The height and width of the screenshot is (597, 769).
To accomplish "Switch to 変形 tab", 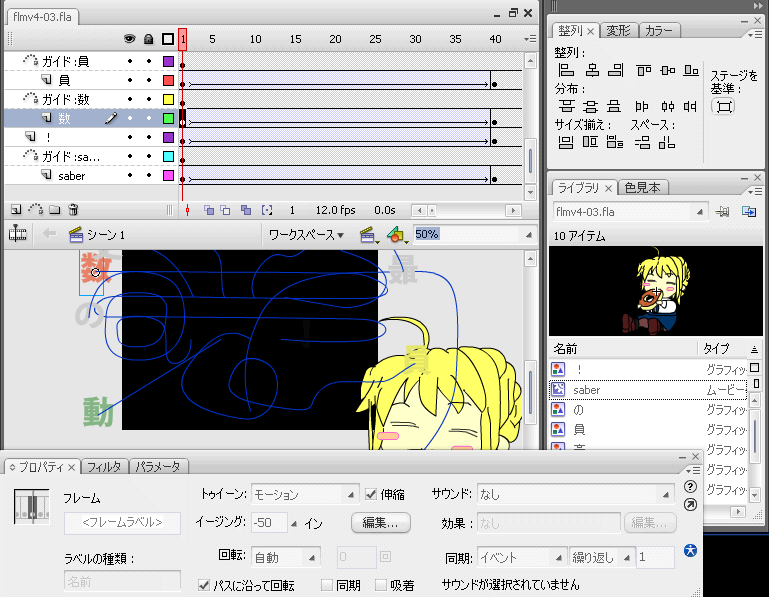I will (x=618, y=31).
